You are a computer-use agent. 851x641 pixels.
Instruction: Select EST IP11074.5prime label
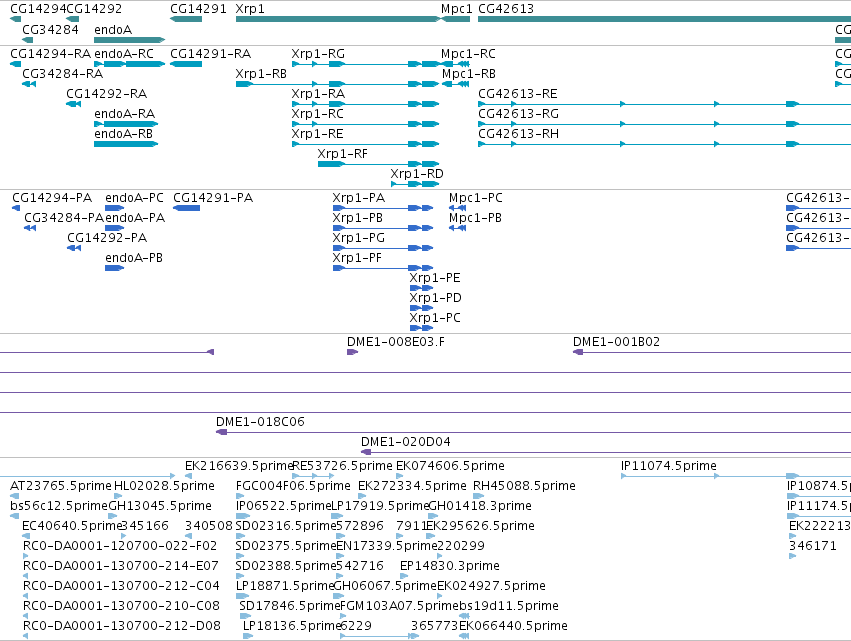click(x=669, y=466)
